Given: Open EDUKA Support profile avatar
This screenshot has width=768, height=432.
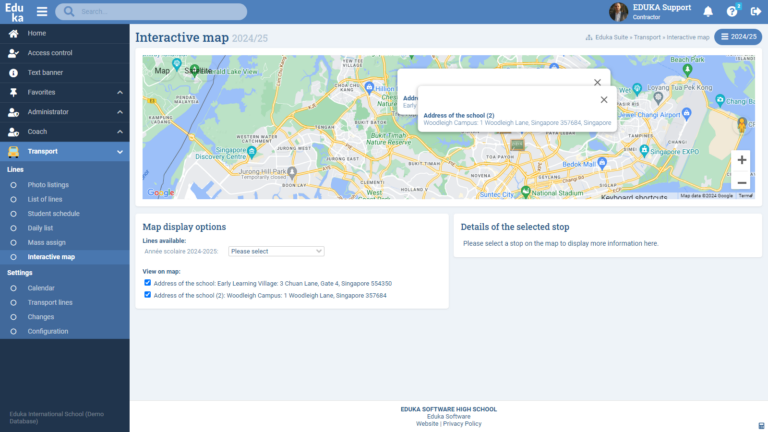Looking at the screenshot, I should click(618, 12).
